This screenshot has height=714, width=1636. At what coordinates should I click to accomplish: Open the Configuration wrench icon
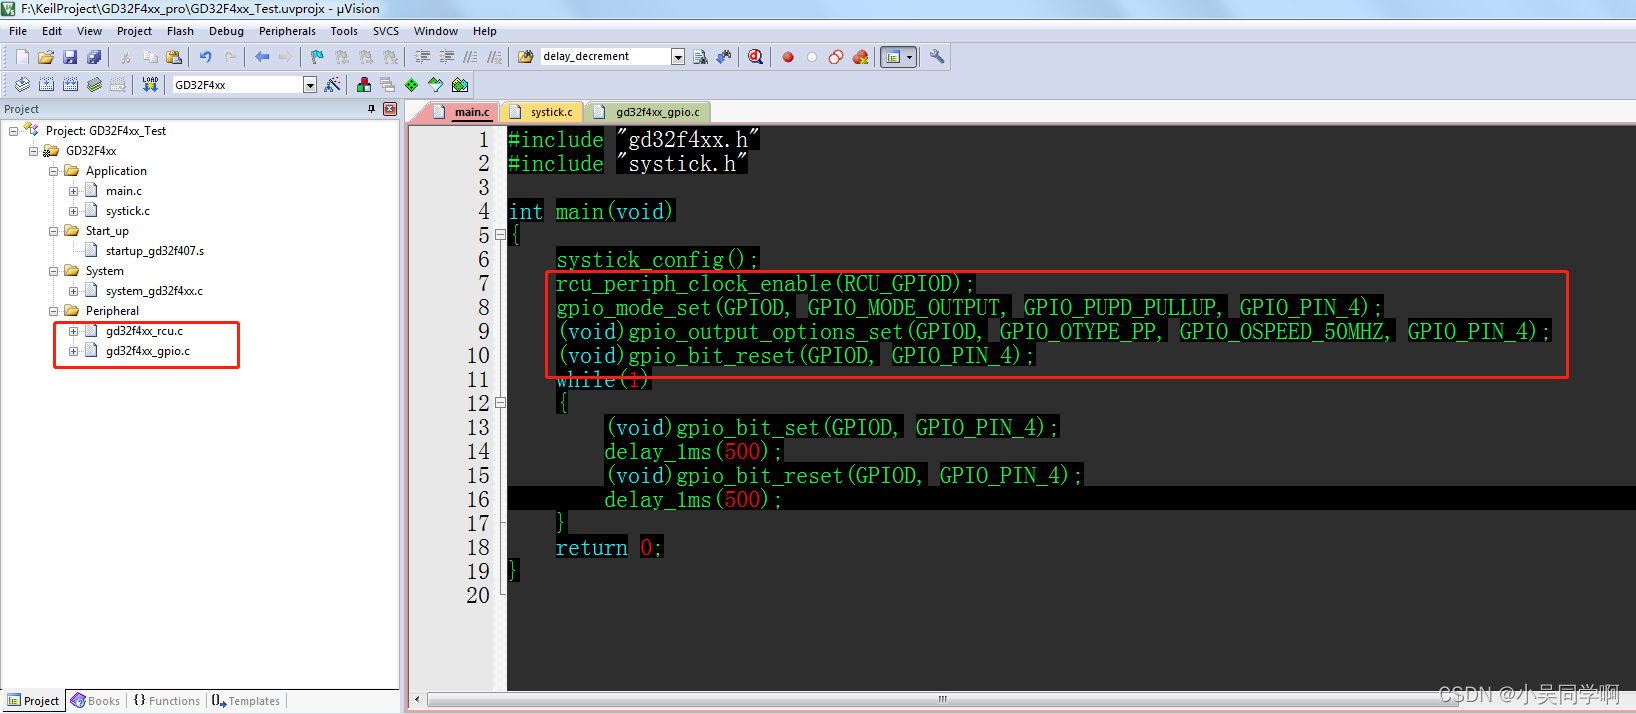coord(937,57)
